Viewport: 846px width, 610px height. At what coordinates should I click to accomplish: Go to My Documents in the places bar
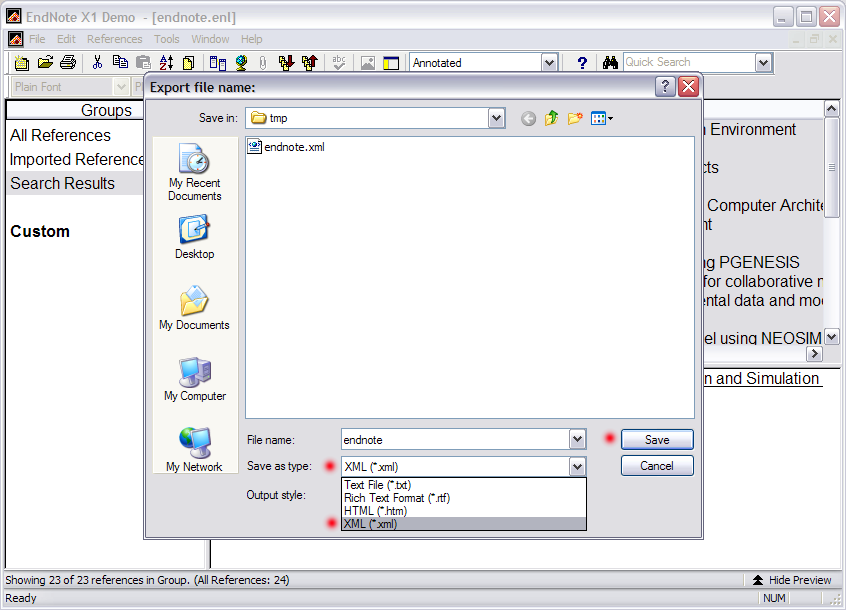click(194, 308)
